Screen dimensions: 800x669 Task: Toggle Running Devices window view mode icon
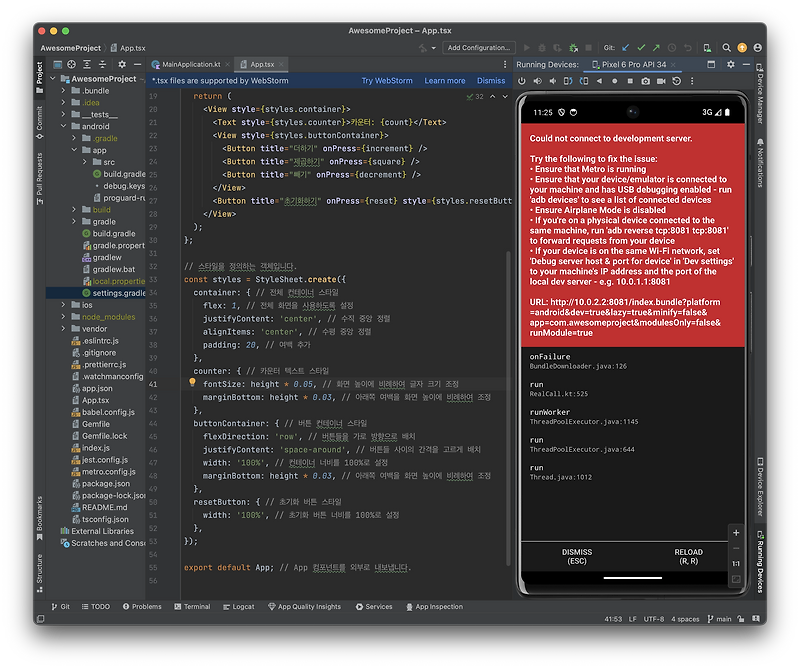711,64
